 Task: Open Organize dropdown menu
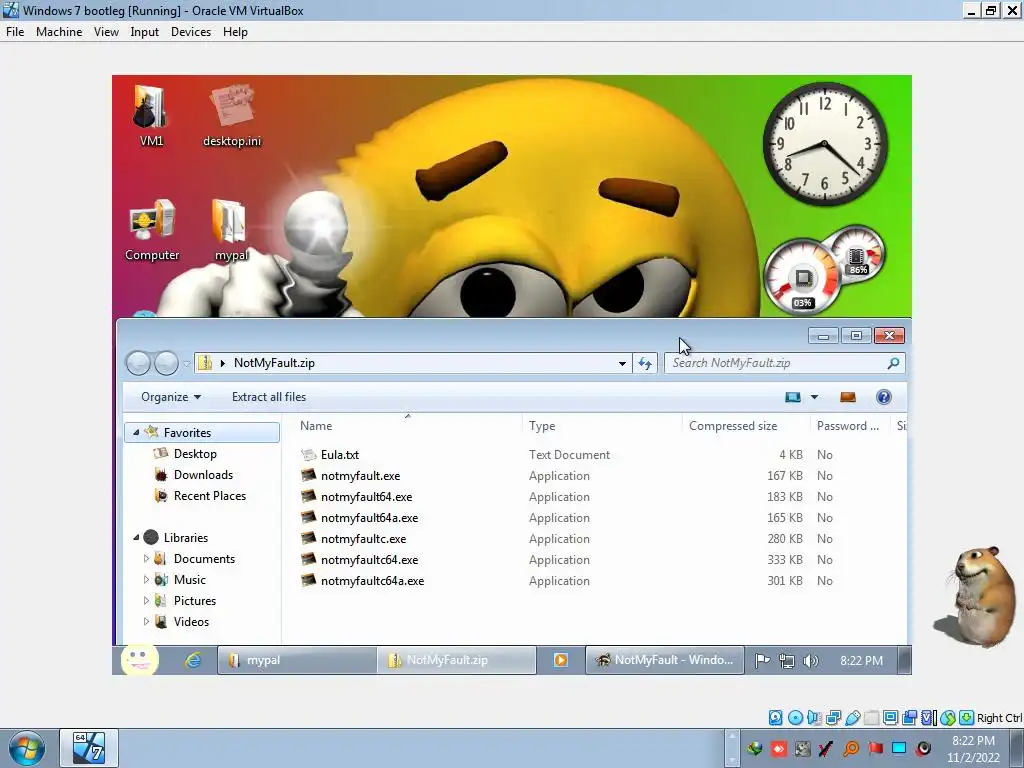(x=171, y=397)
